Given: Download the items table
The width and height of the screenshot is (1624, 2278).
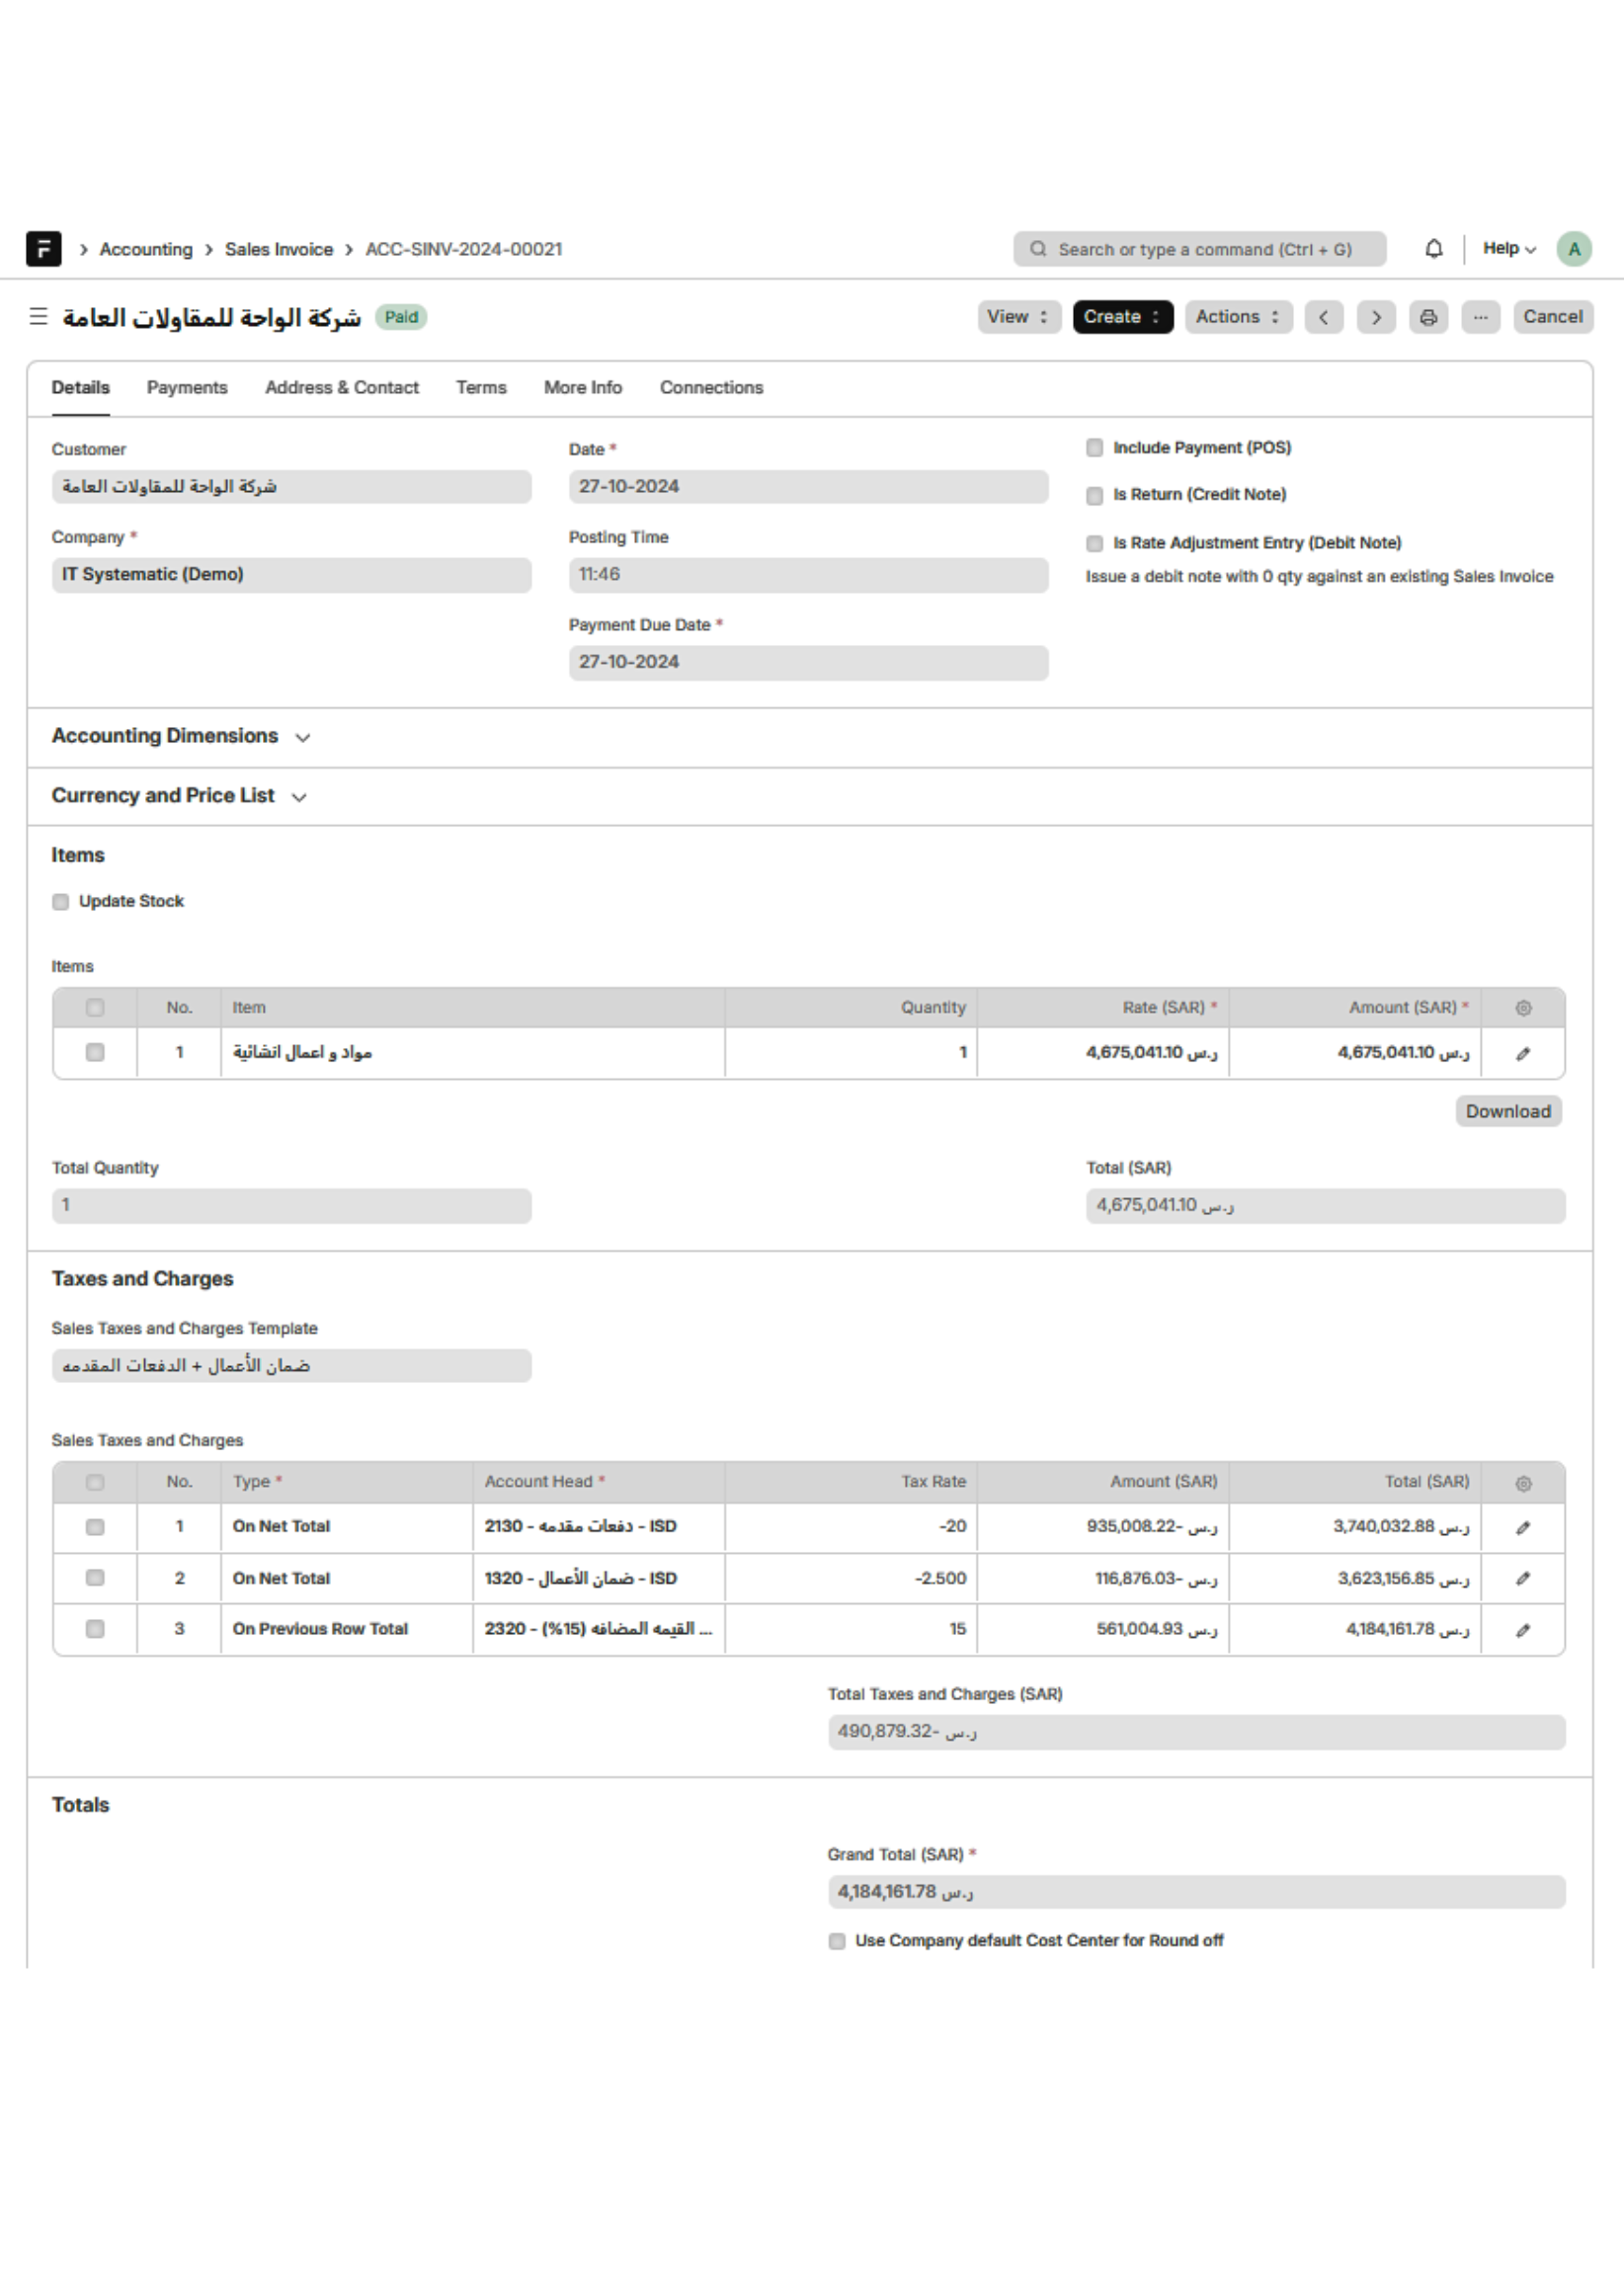Looking at the screenshot, I should point(1507,1111).
